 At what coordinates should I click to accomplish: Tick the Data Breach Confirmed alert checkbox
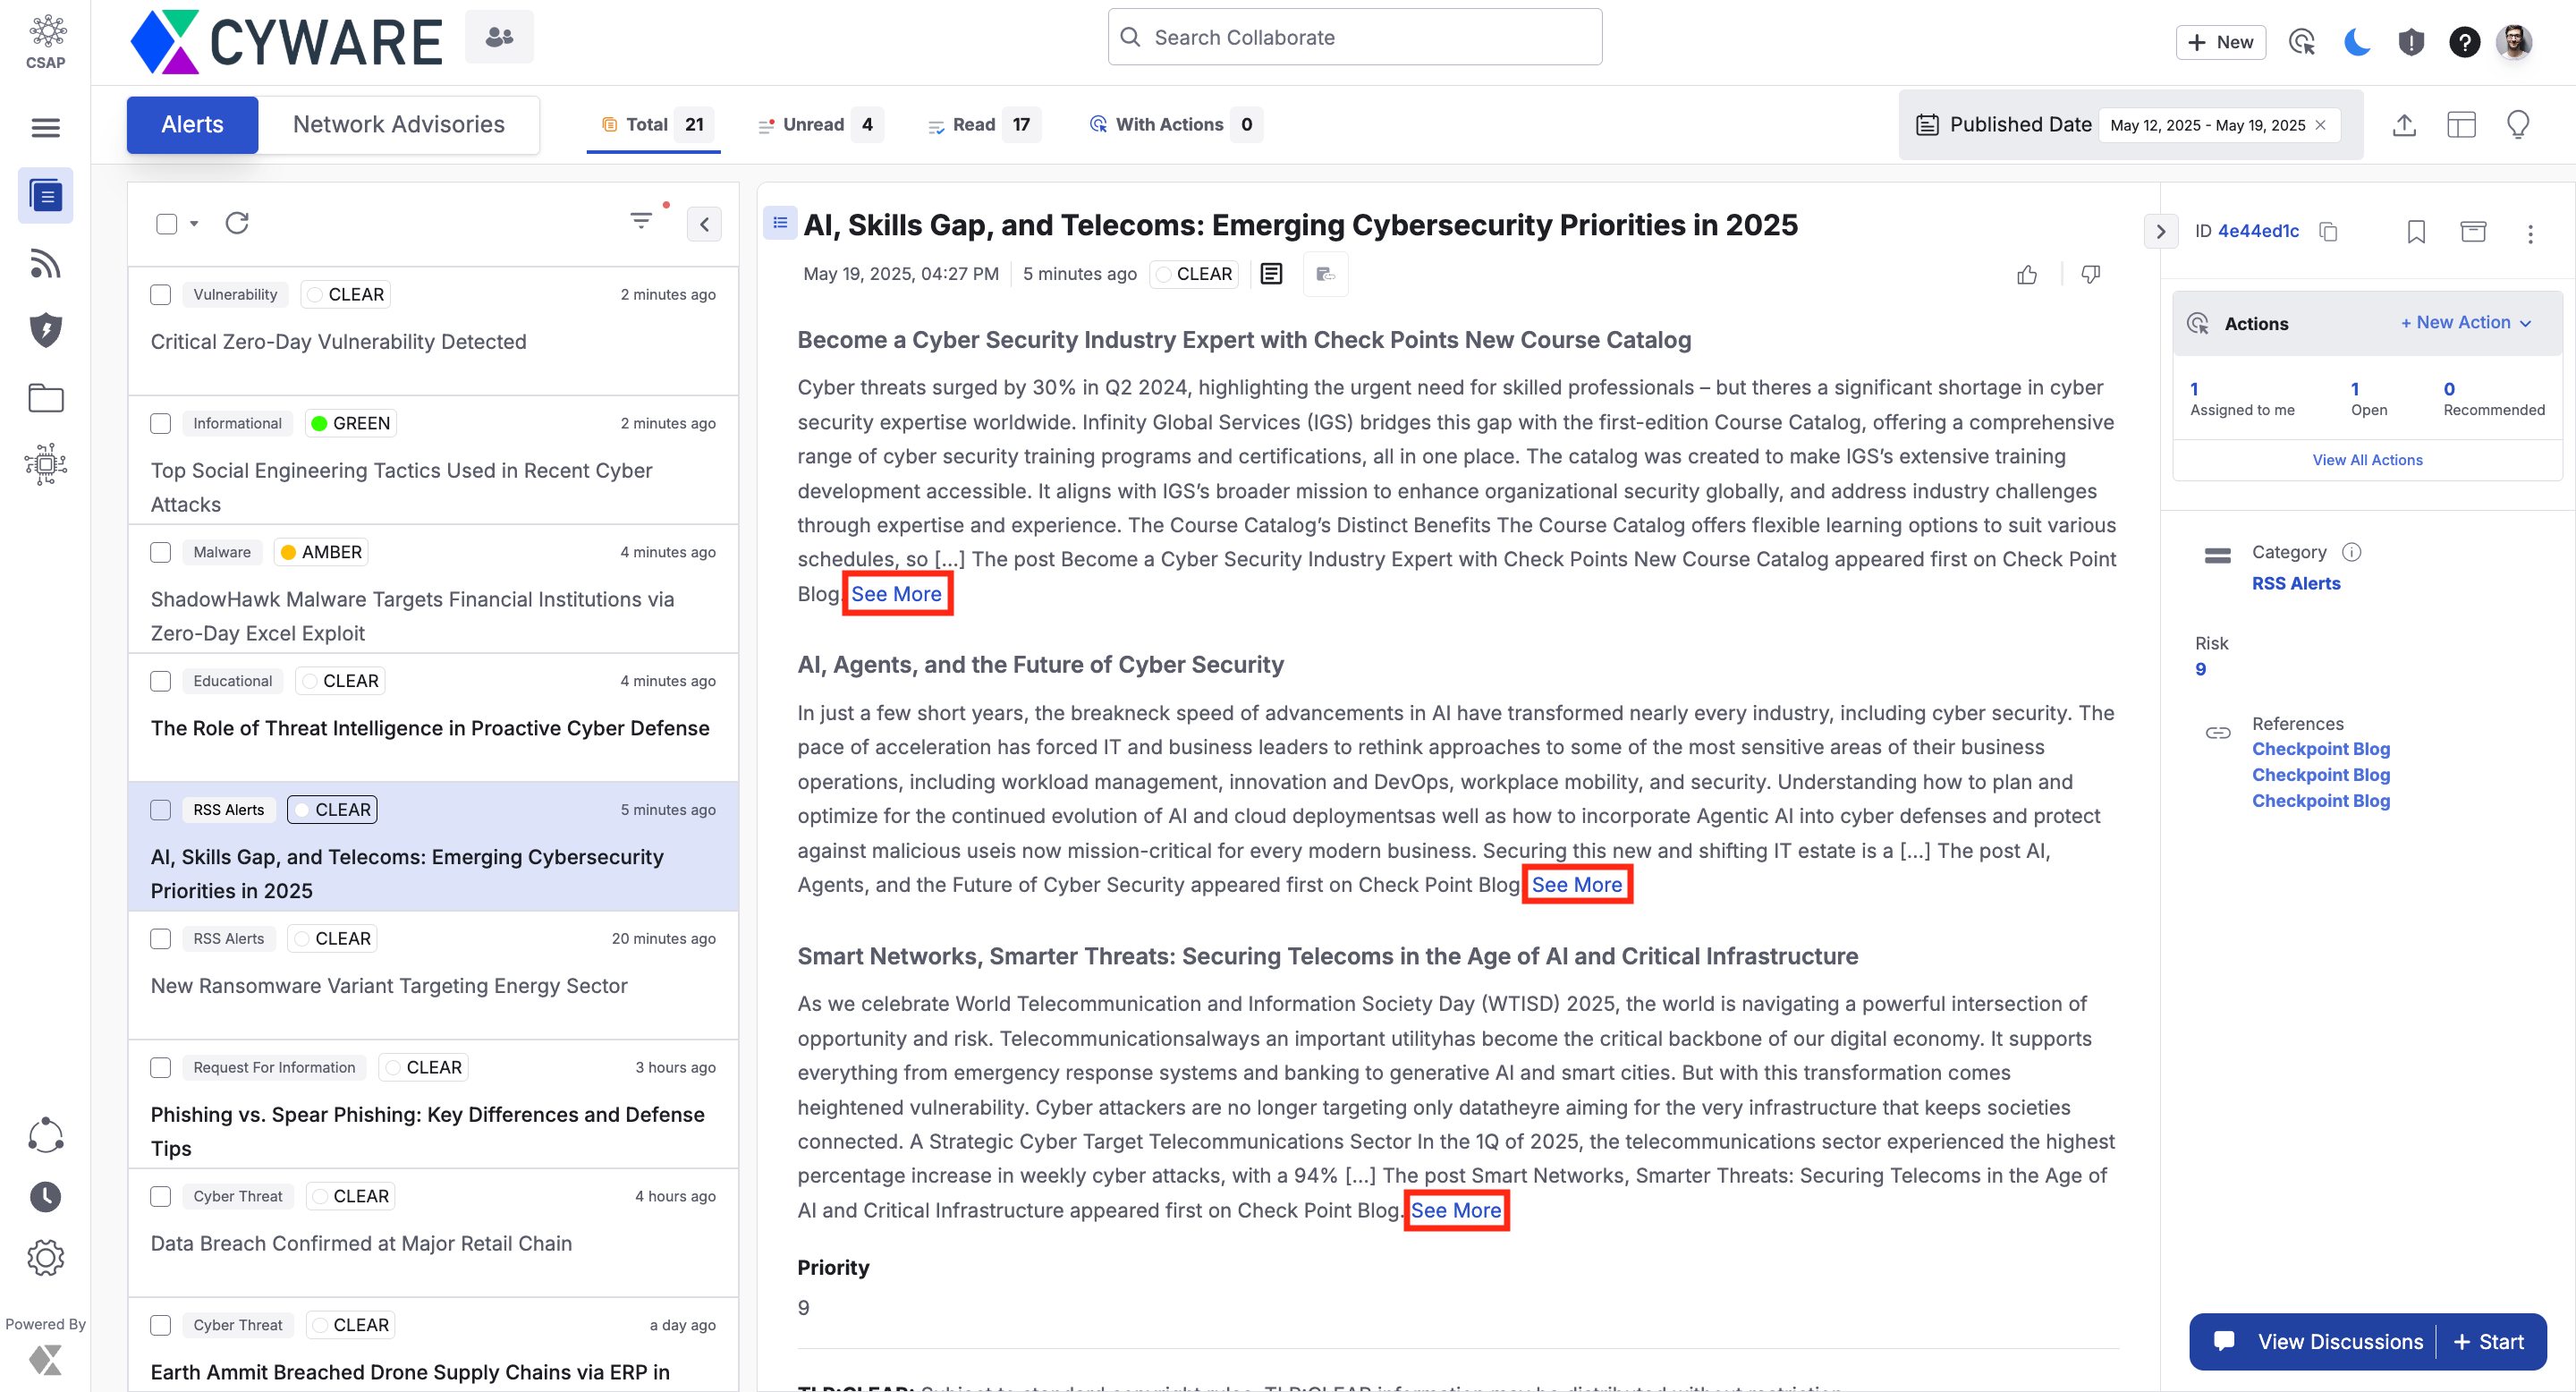pos(161,1196)
